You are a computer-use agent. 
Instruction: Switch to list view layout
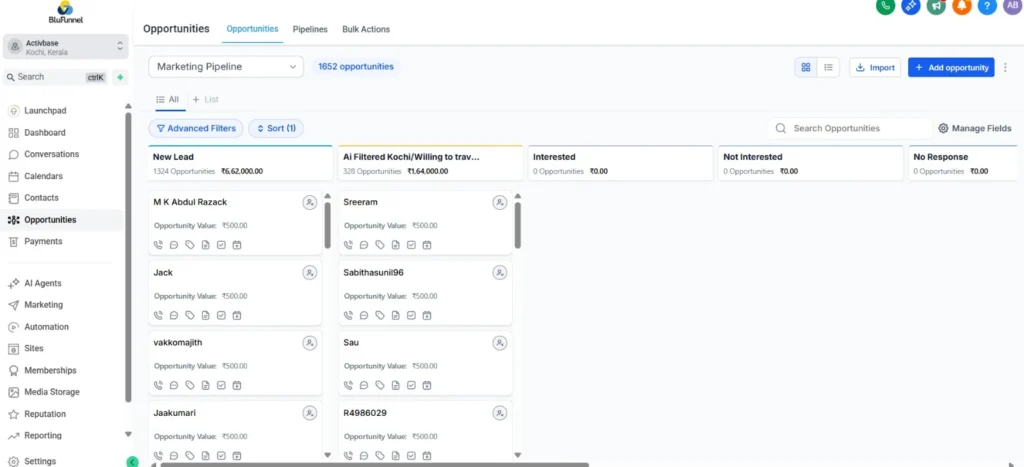coord(828,67)
